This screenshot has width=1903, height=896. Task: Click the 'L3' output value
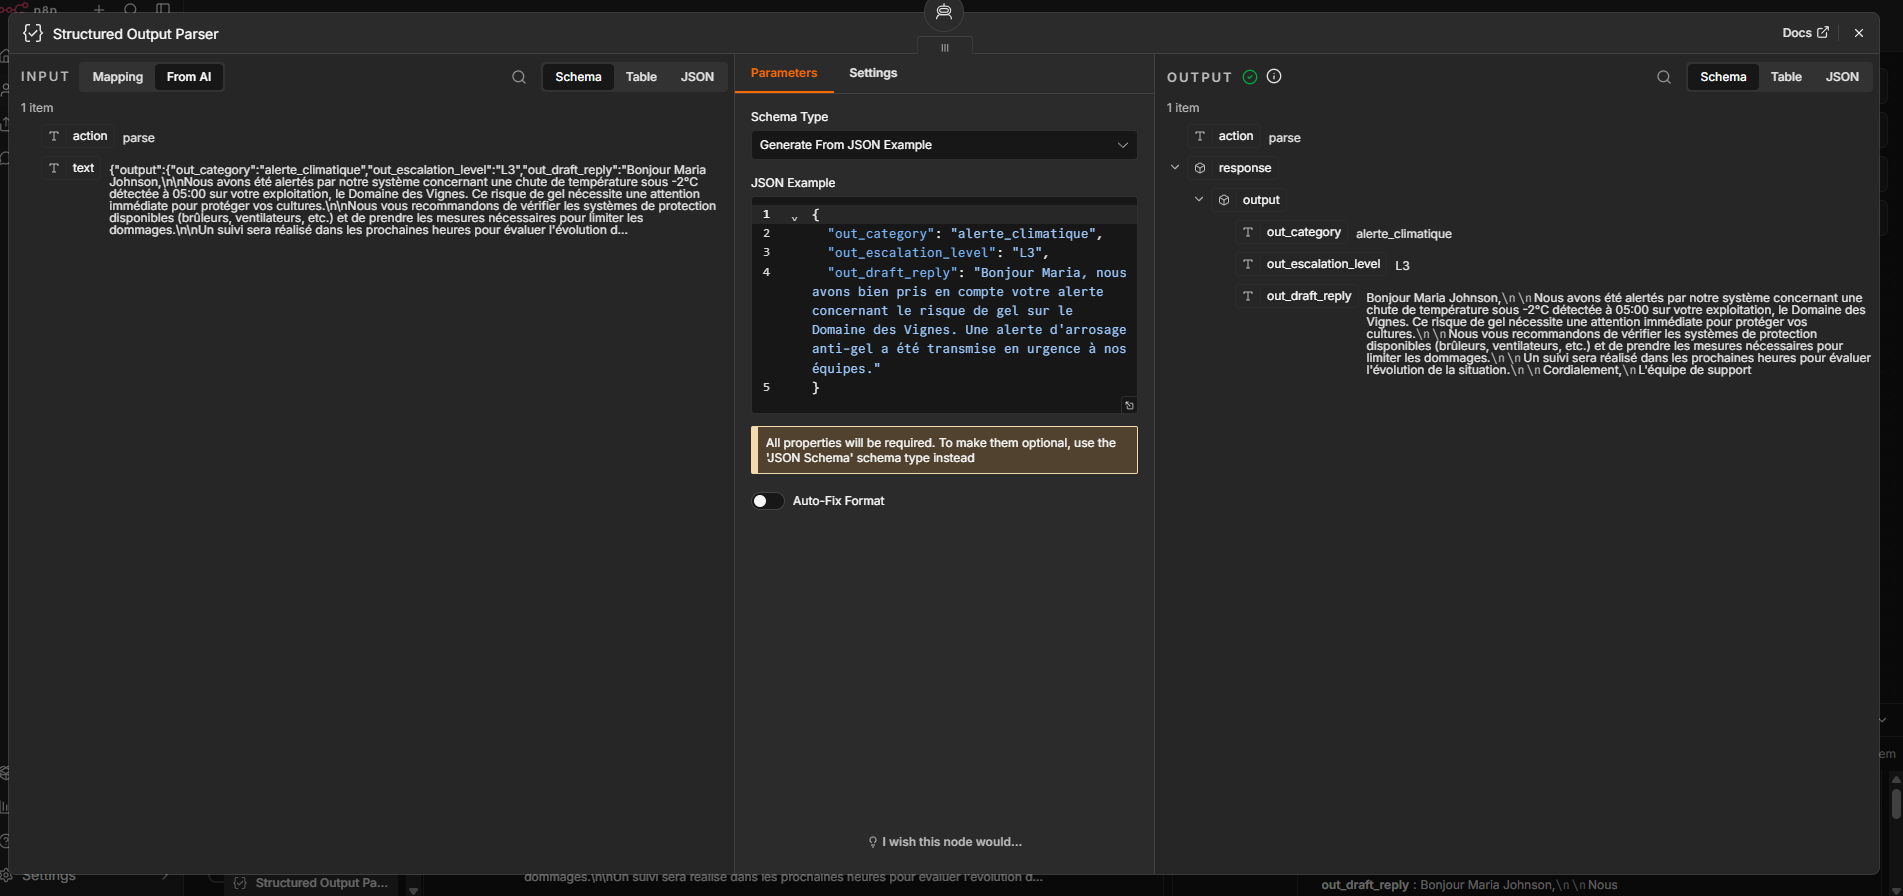click(x=1402, y=266)
